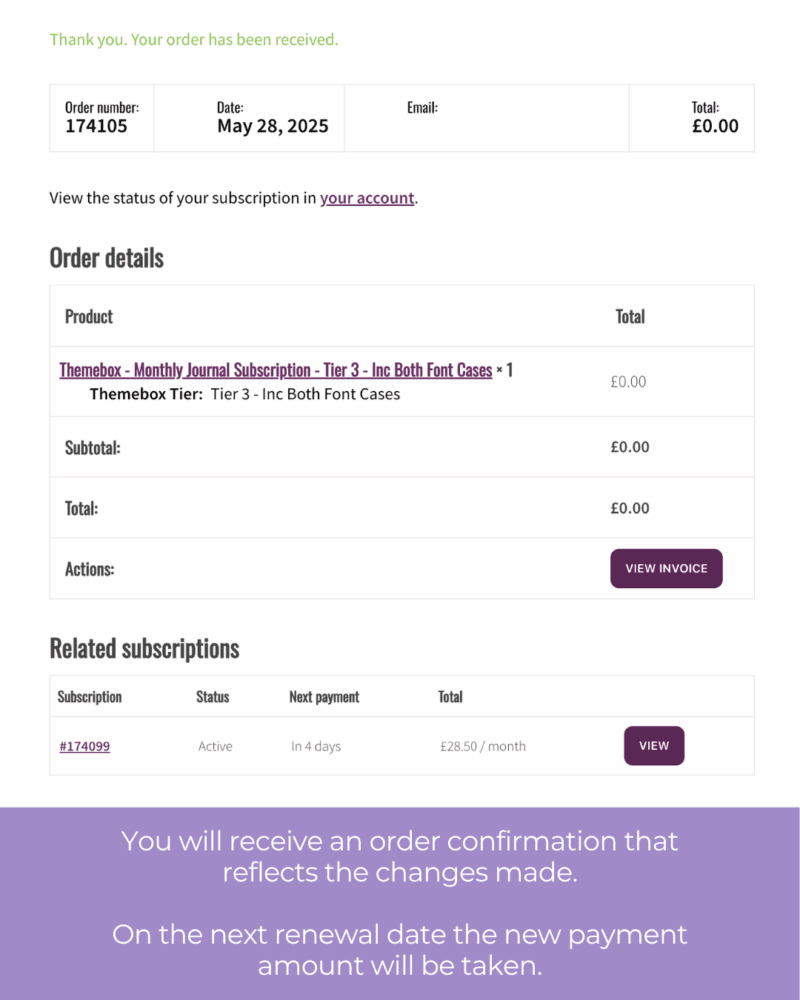The height and width of the screenshot is (1000, 800).
Task: Click the Active status text
Action: pos(215,746)
